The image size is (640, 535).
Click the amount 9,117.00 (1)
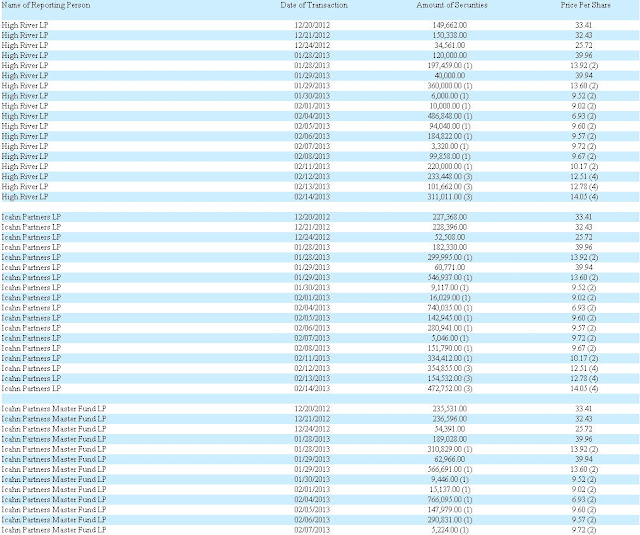450,288
